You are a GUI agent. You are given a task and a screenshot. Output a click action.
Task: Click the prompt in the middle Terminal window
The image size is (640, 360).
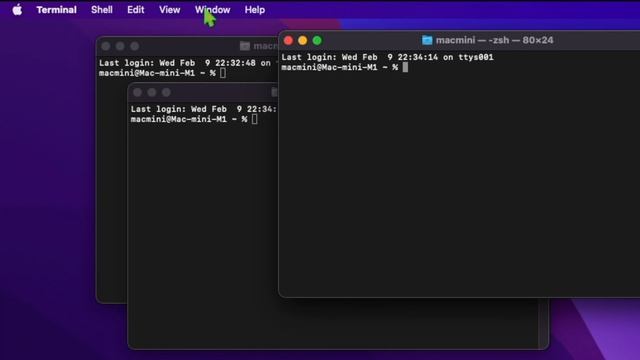(x=194, y=119)
